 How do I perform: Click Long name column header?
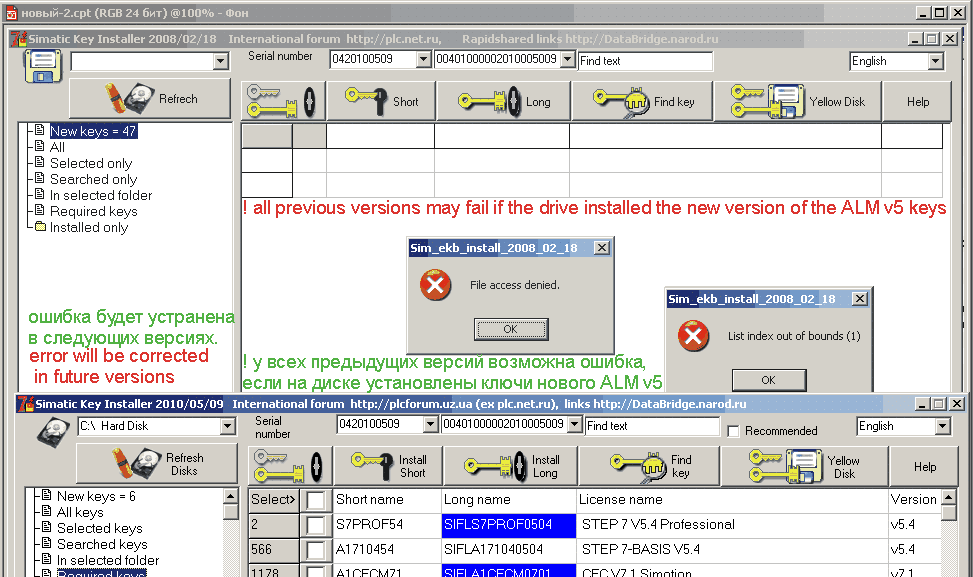tap(509, 499)
